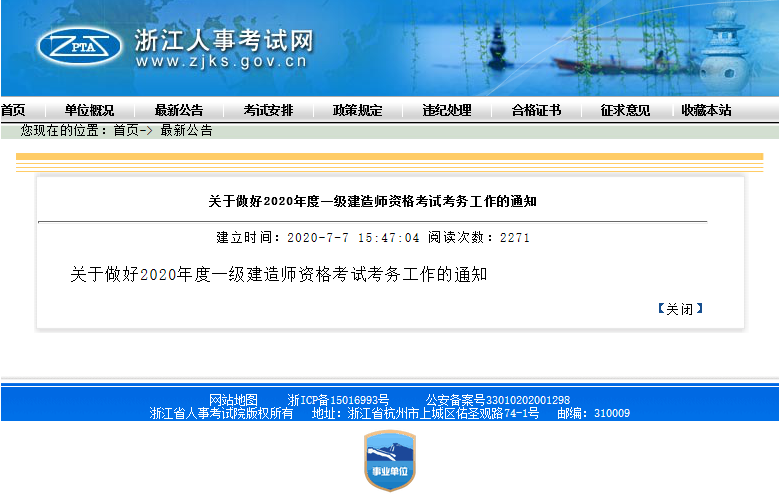Click the 【关闭】 close link

coord(680,309)
